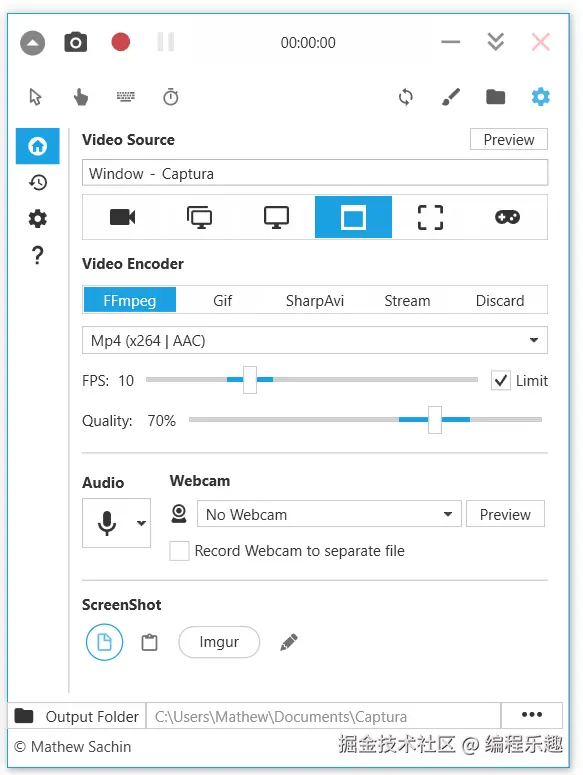Viewport: 583px width, 775px height.
Task: Open the recent history sidebar tab
Action: coord(38,182)
